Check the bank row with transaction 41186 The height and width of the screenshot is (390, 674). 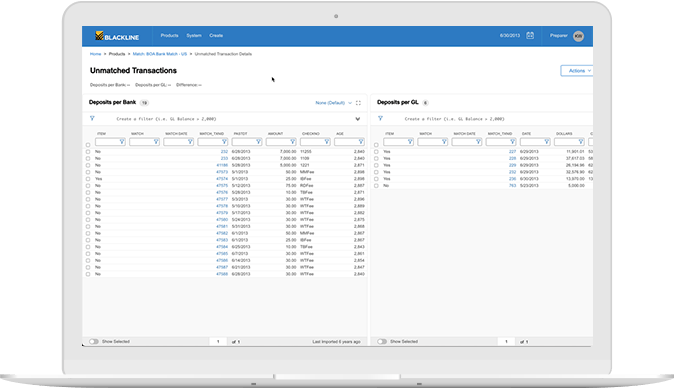tap(88, 165)
